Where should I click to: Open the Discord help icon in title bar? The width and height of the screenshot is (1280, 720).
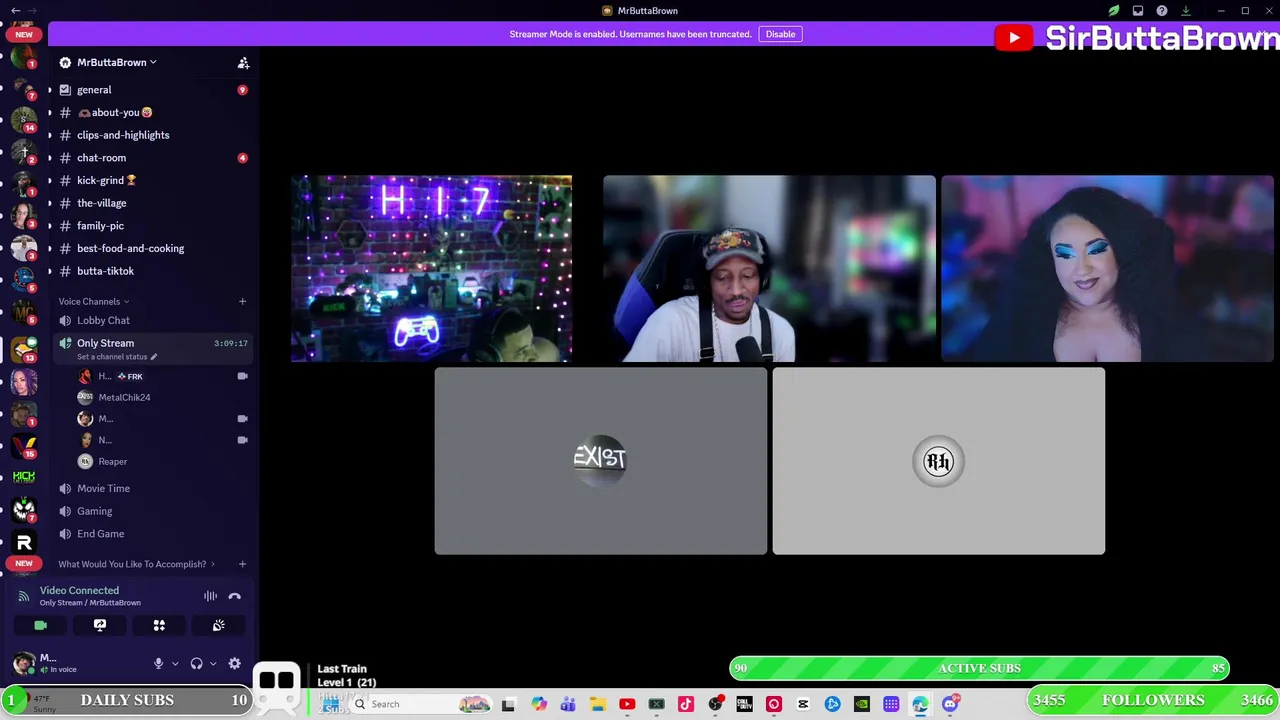pyautogui.click(x=1162, y=10)
